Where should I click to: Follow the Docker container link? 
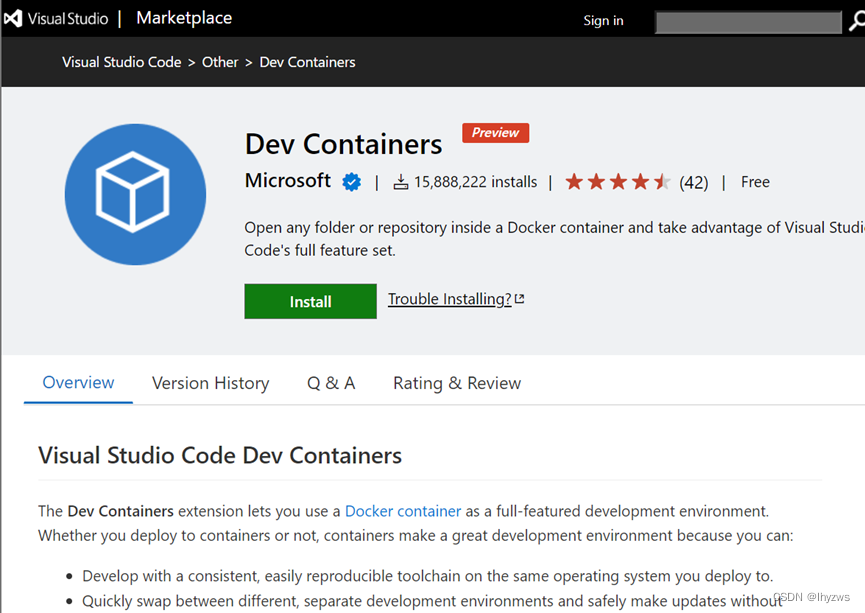tap(403, 511)
